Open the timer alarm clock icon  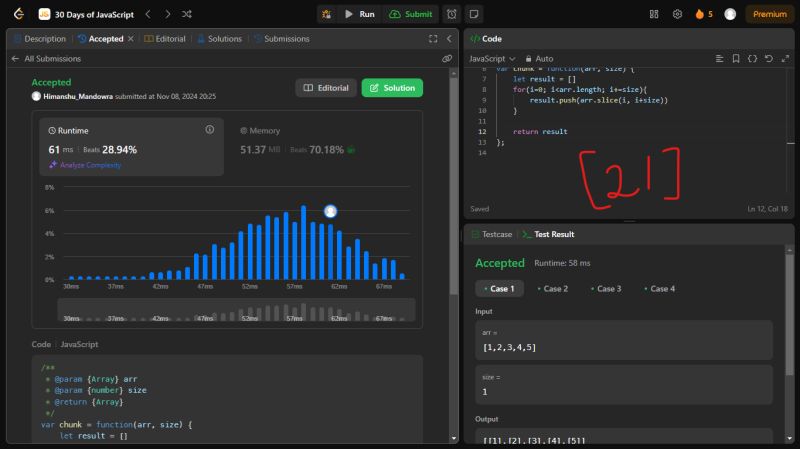[x=452, y=14]
